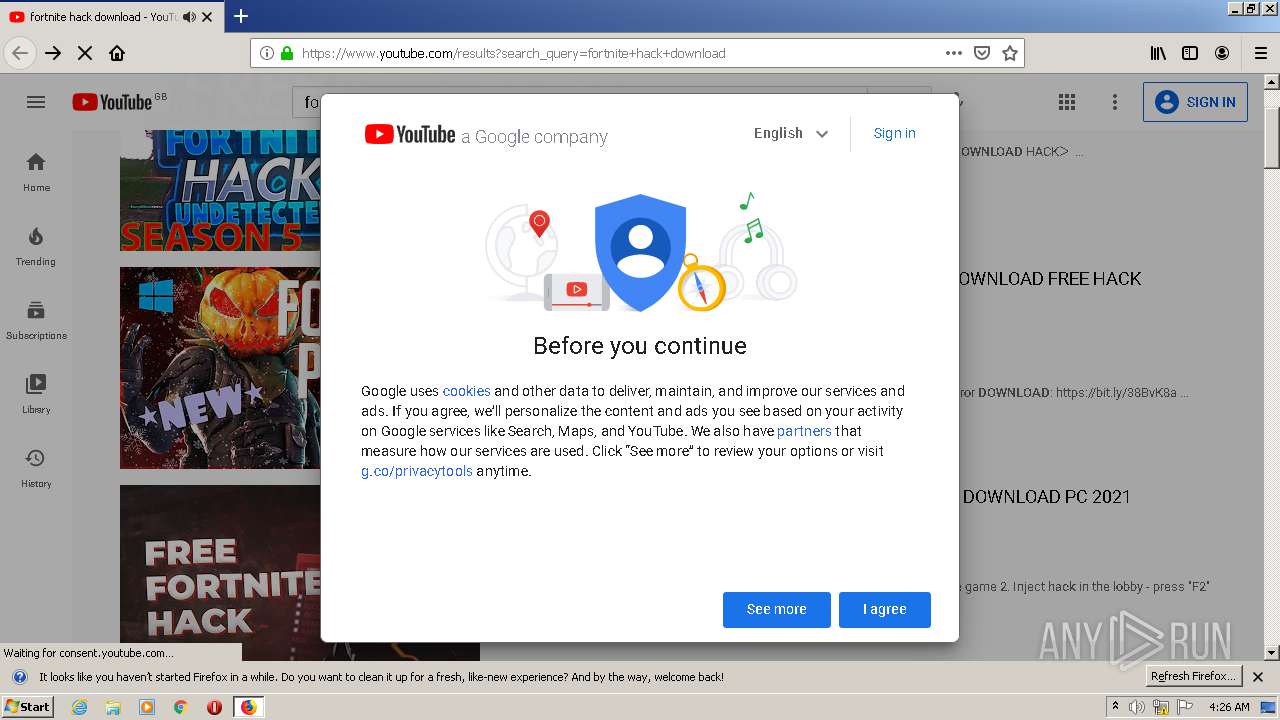Open the FREE FORTNITE HACK video thumbnail

pos(220,572)
